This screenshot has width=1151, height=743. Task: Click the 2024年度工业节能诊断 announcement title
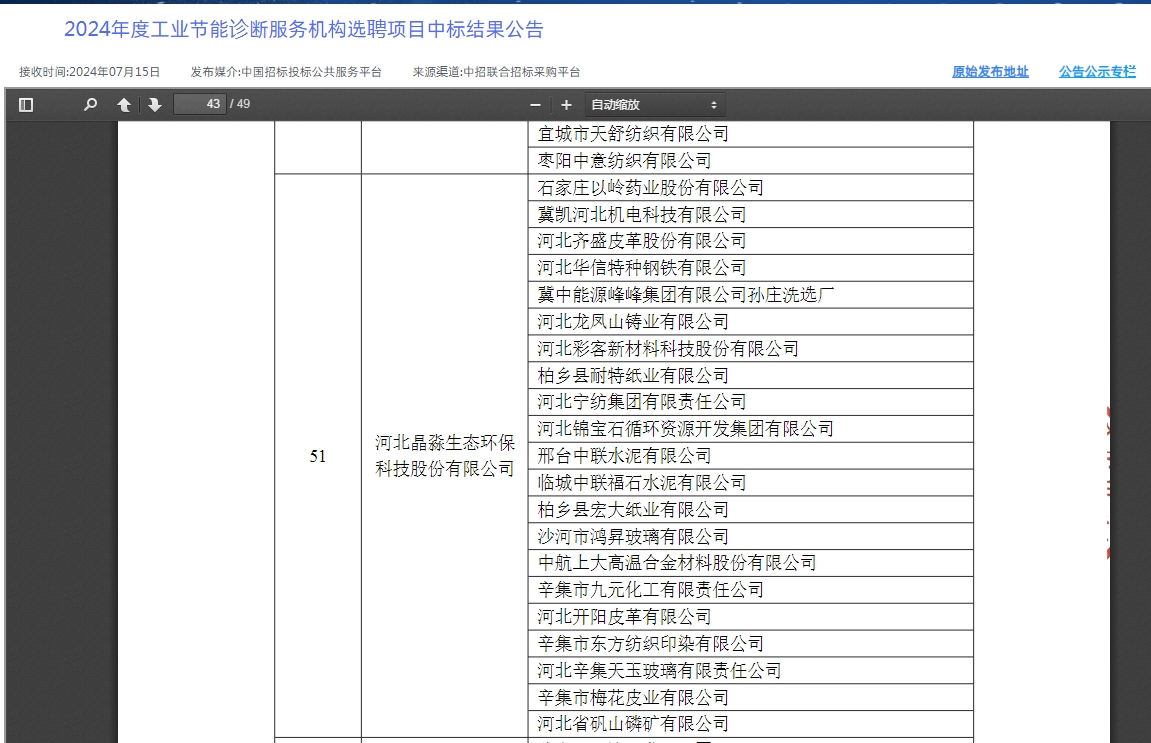coord(304,29)
